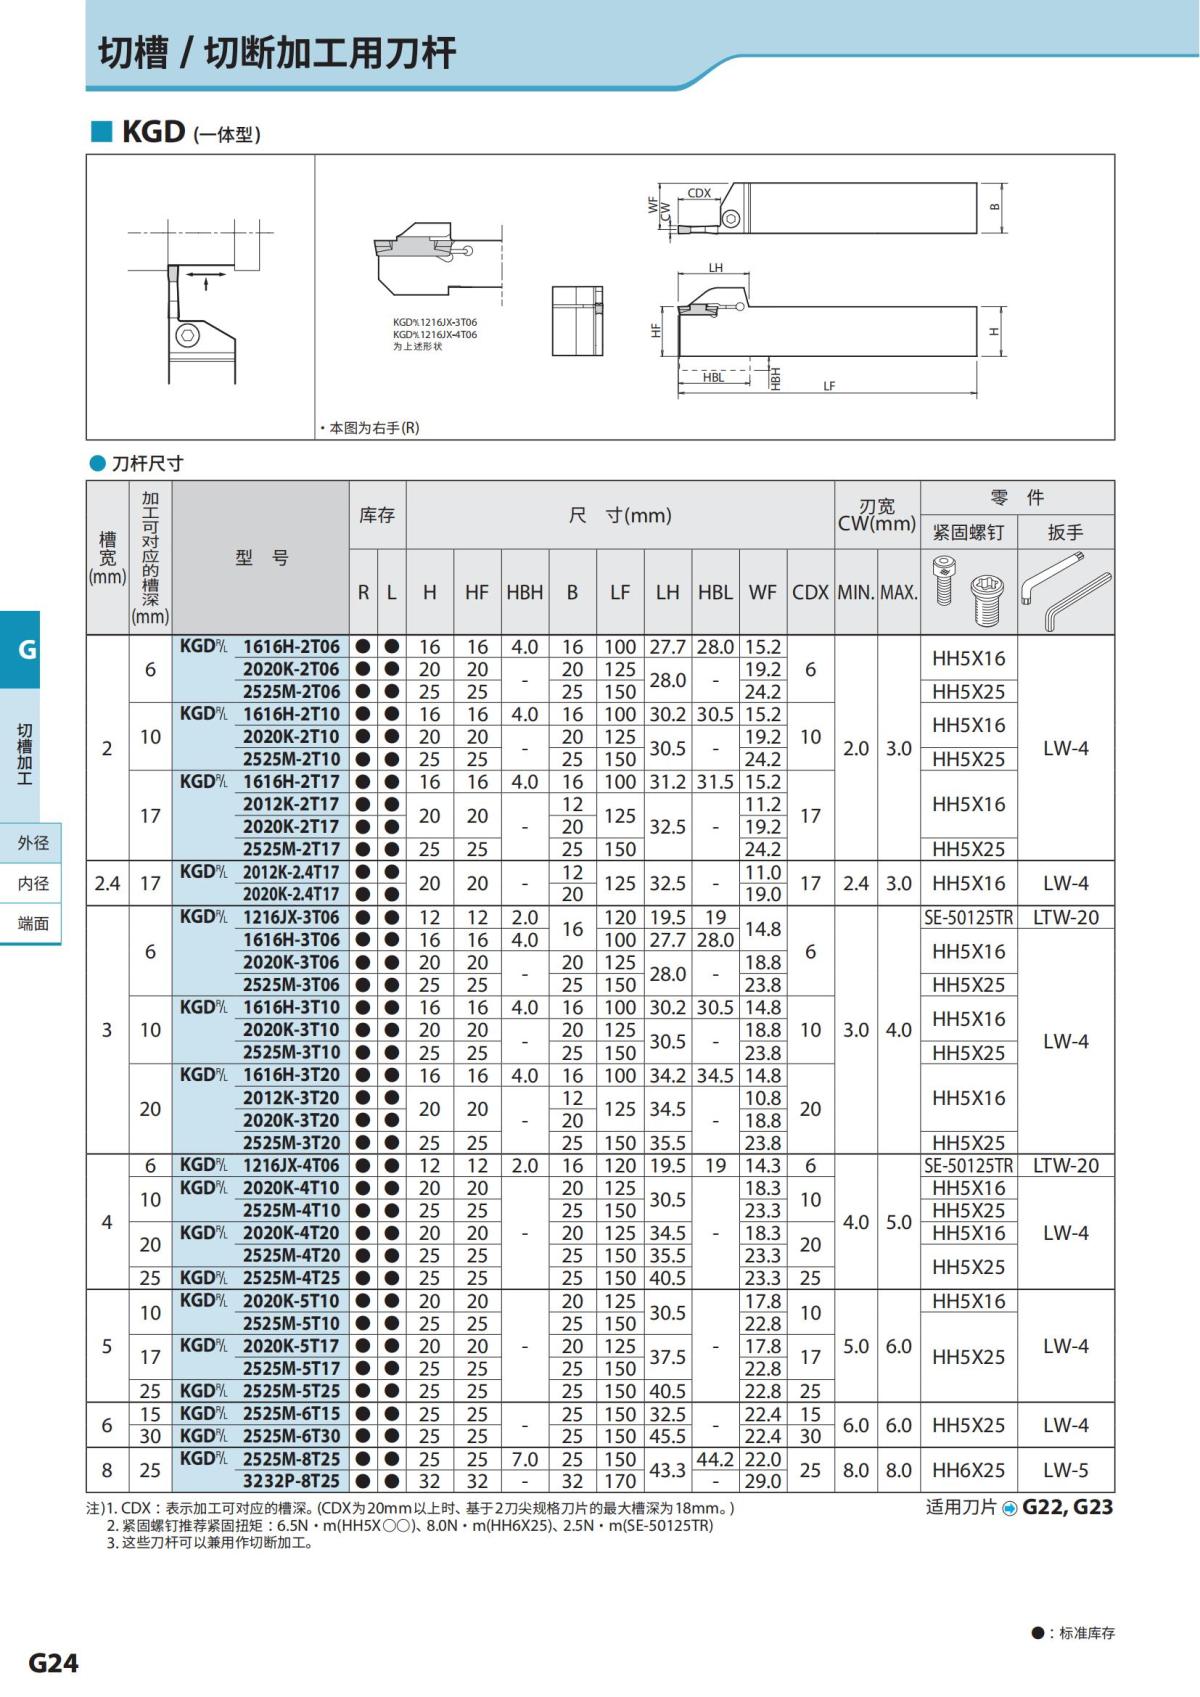Viewport: 1200px width, 1697px height.
Task: Click model 1216JX-4T06
Action: [x=291, y=1165]
